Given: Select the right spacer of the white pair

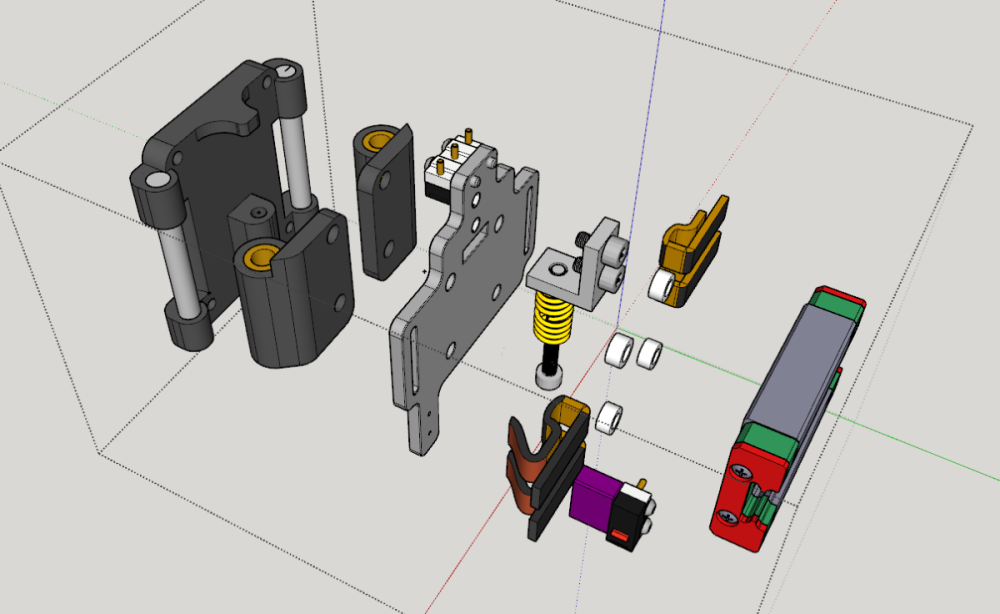Looking at the screenshot, I should (x=649, y=353).
